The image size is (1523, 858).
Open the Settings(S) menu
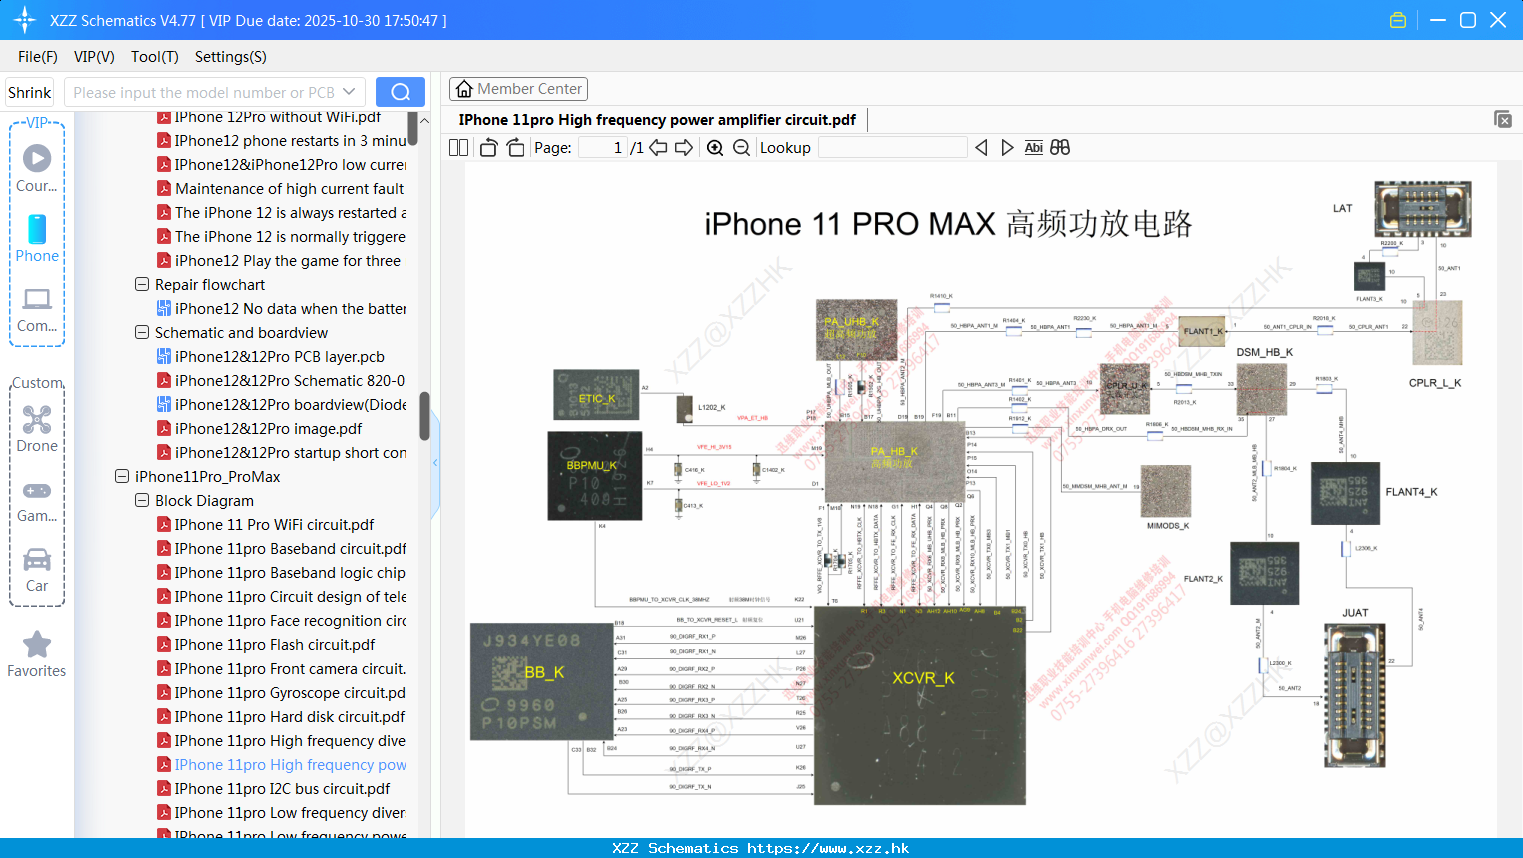click(x=231, y=57)
